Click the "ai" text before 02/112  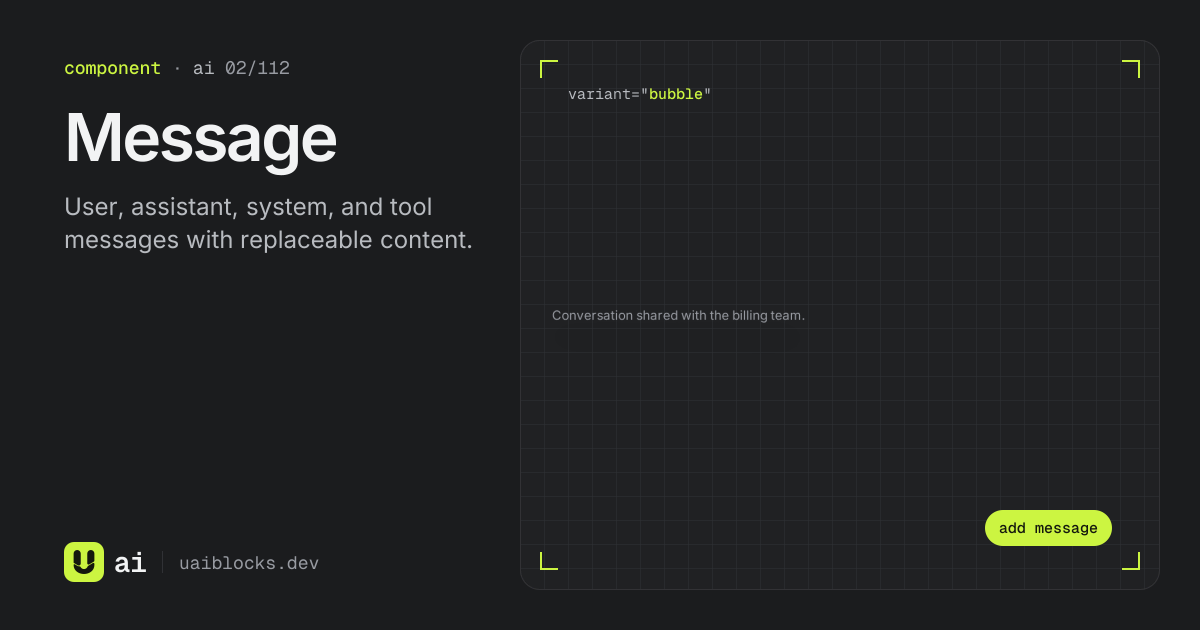coord(204,68)
